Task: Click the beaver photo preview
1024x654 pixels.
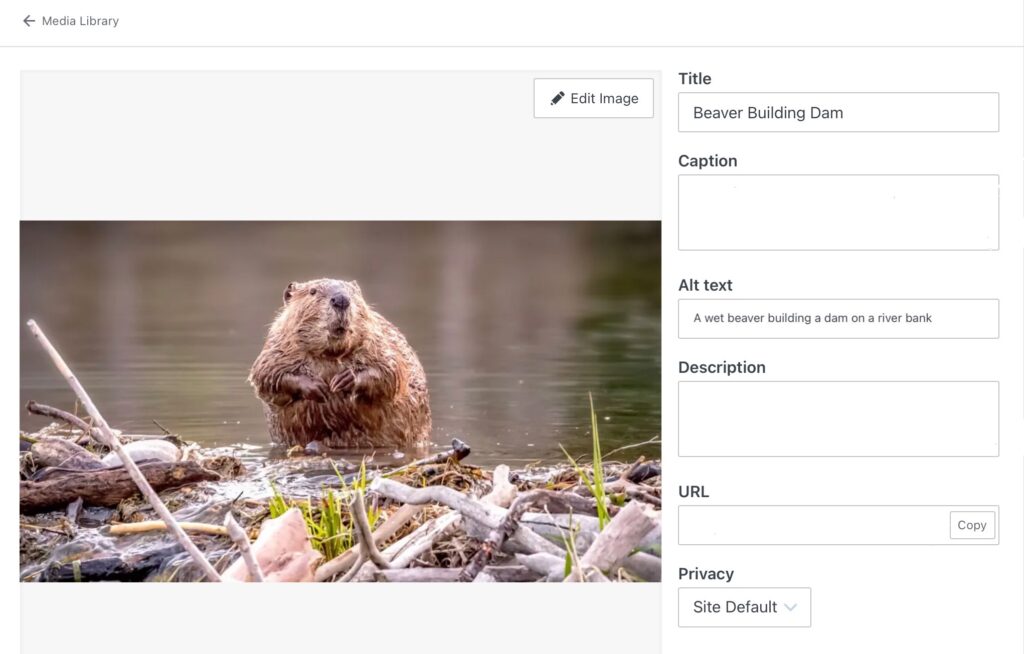Action: [340, 401]
